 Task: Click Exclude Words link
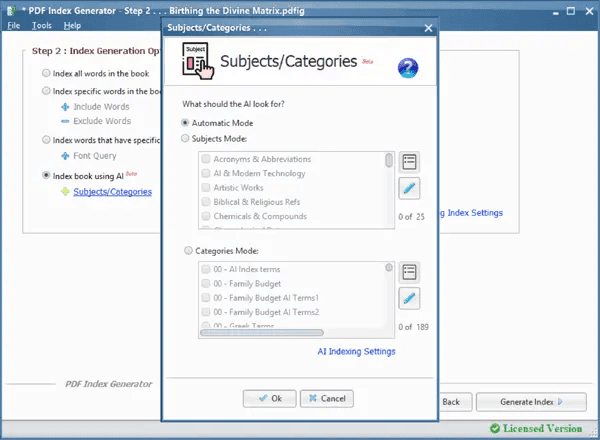[102, 121]
